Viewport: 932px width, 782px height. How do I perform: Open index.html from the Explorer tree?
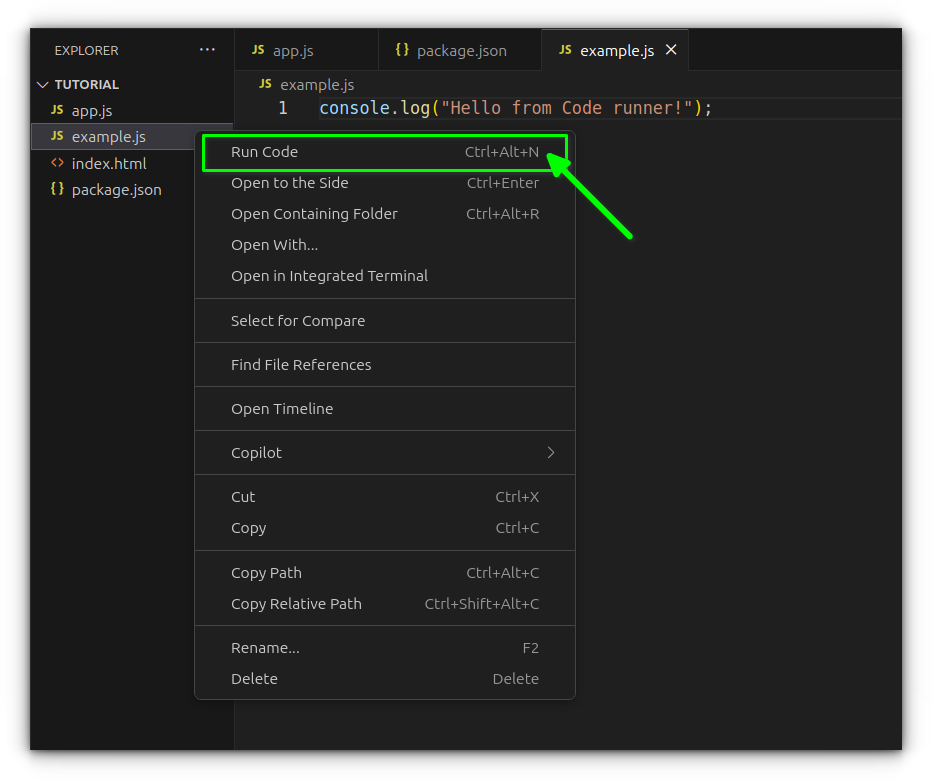tap(109, 163)
